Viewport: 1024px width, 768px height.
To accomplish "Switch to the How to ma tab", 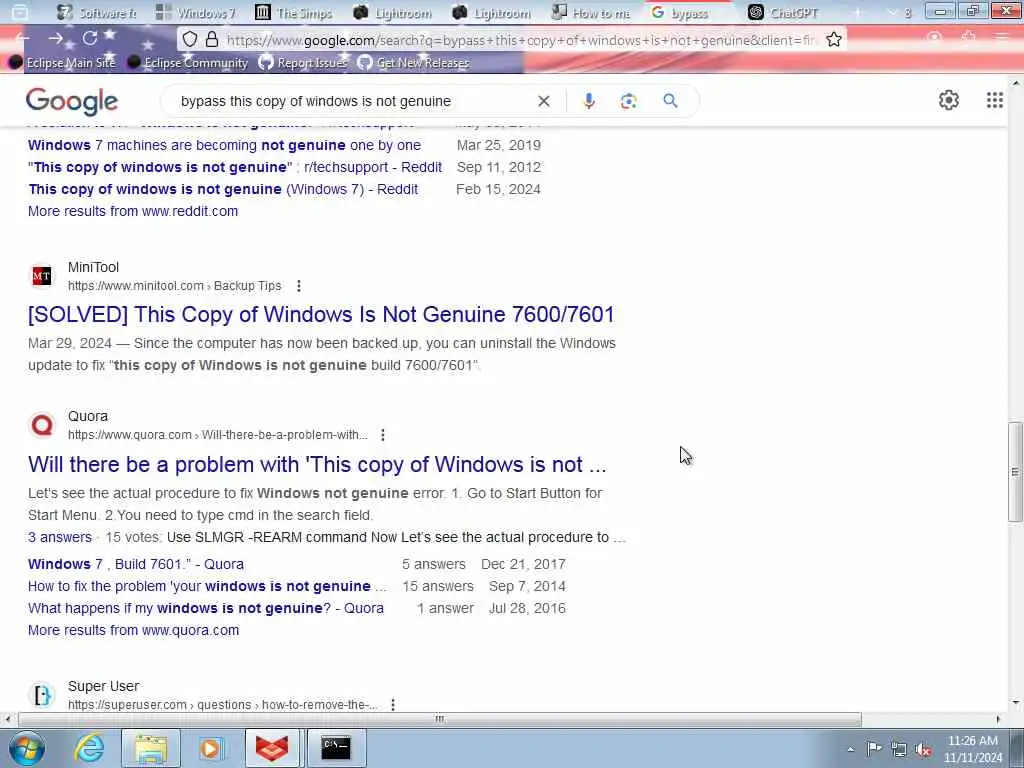I will [592, 12].
